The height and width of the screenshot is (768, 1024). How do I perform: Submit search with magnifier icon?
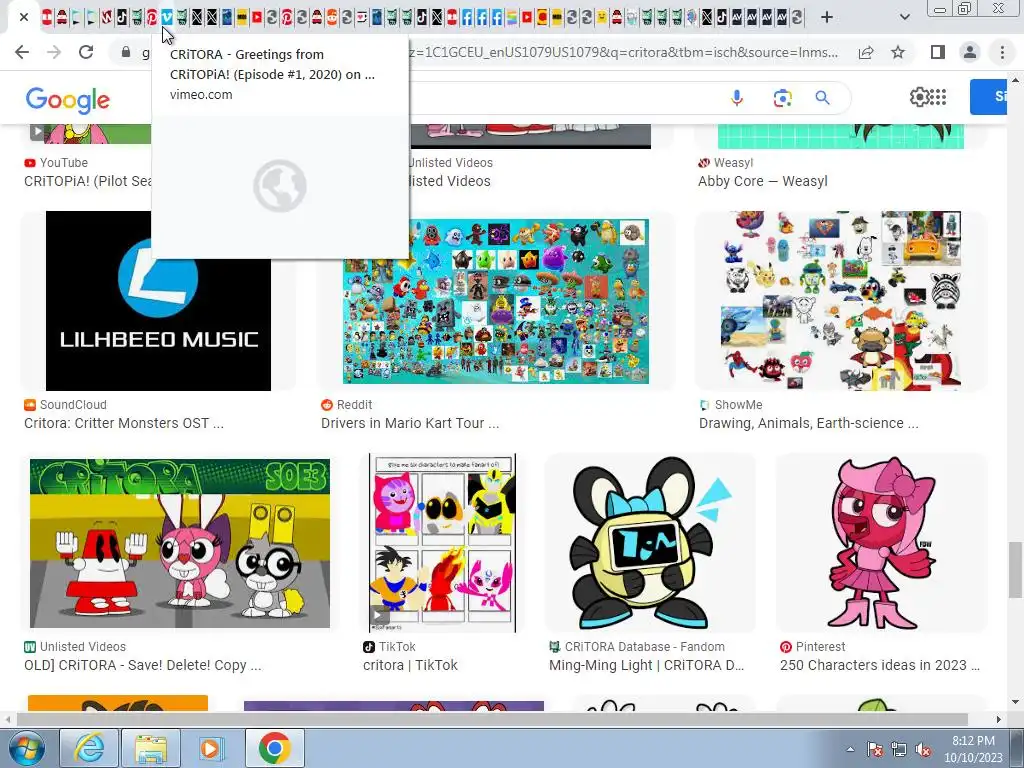point(822,98)
